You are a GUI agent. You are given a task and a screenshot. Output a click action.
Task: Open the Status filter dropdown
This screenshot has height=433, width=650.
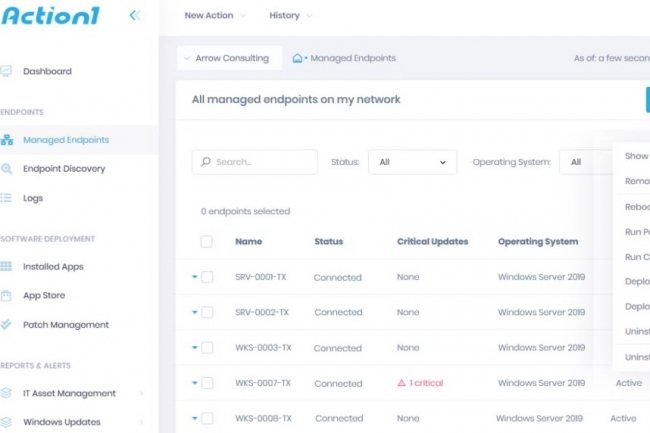tap(412, 162)
